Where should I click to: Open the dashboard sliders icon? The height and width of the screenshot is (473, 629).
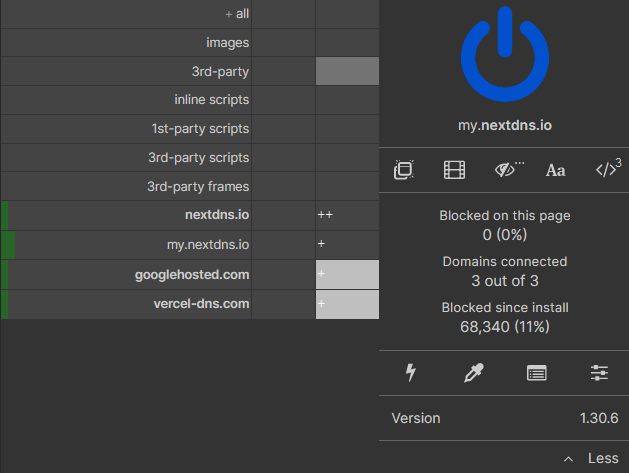(x=599, y=373)
